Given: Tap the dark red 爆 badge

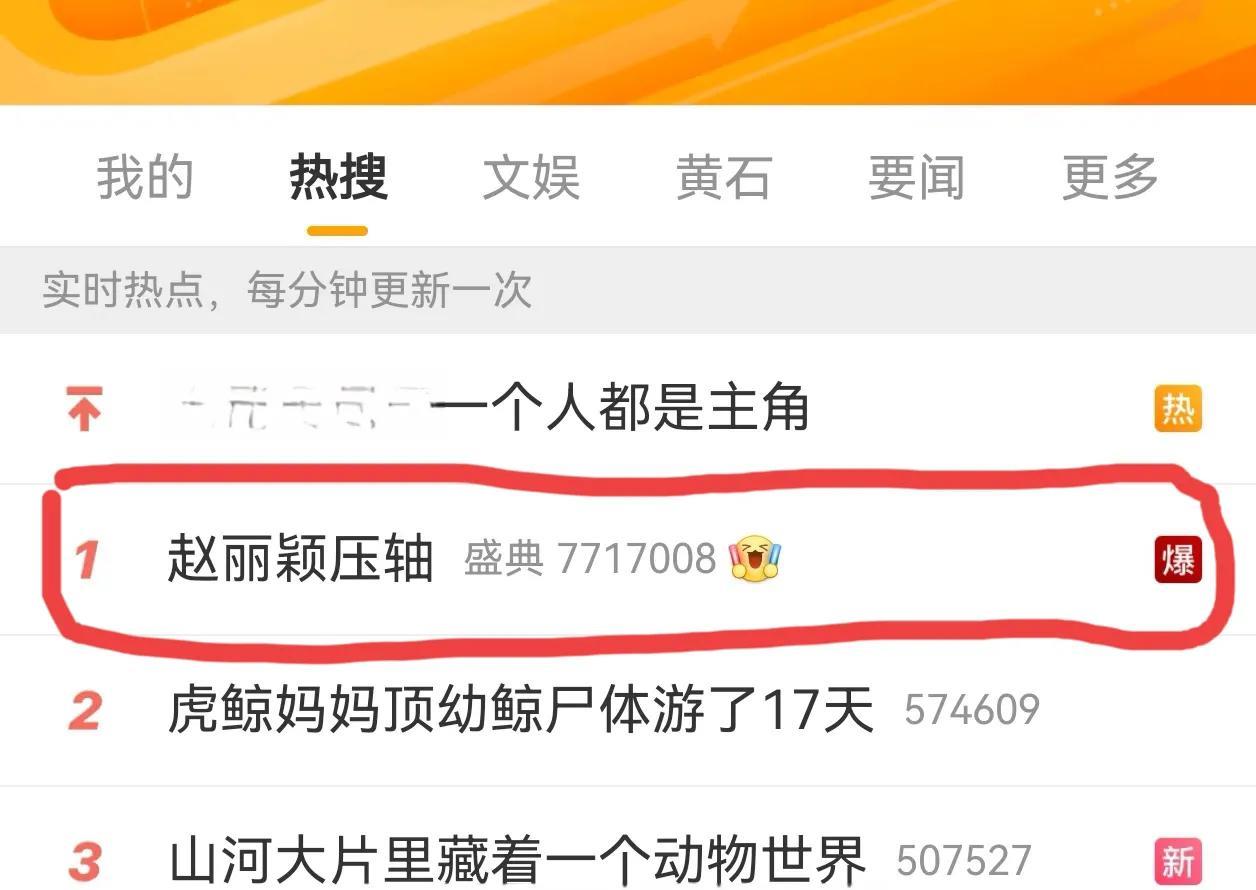Looking at the screenshot, I should (1178, 559).
